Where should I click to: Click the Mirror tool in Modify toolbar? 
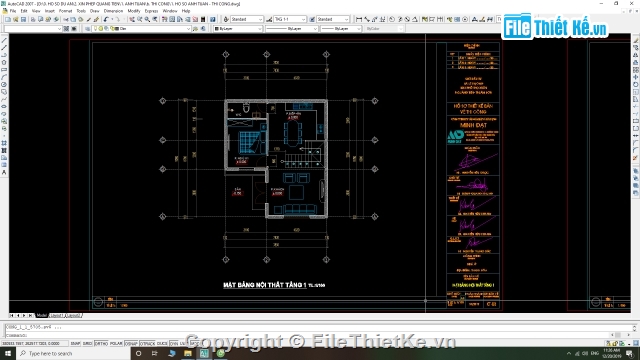(636, 55)
